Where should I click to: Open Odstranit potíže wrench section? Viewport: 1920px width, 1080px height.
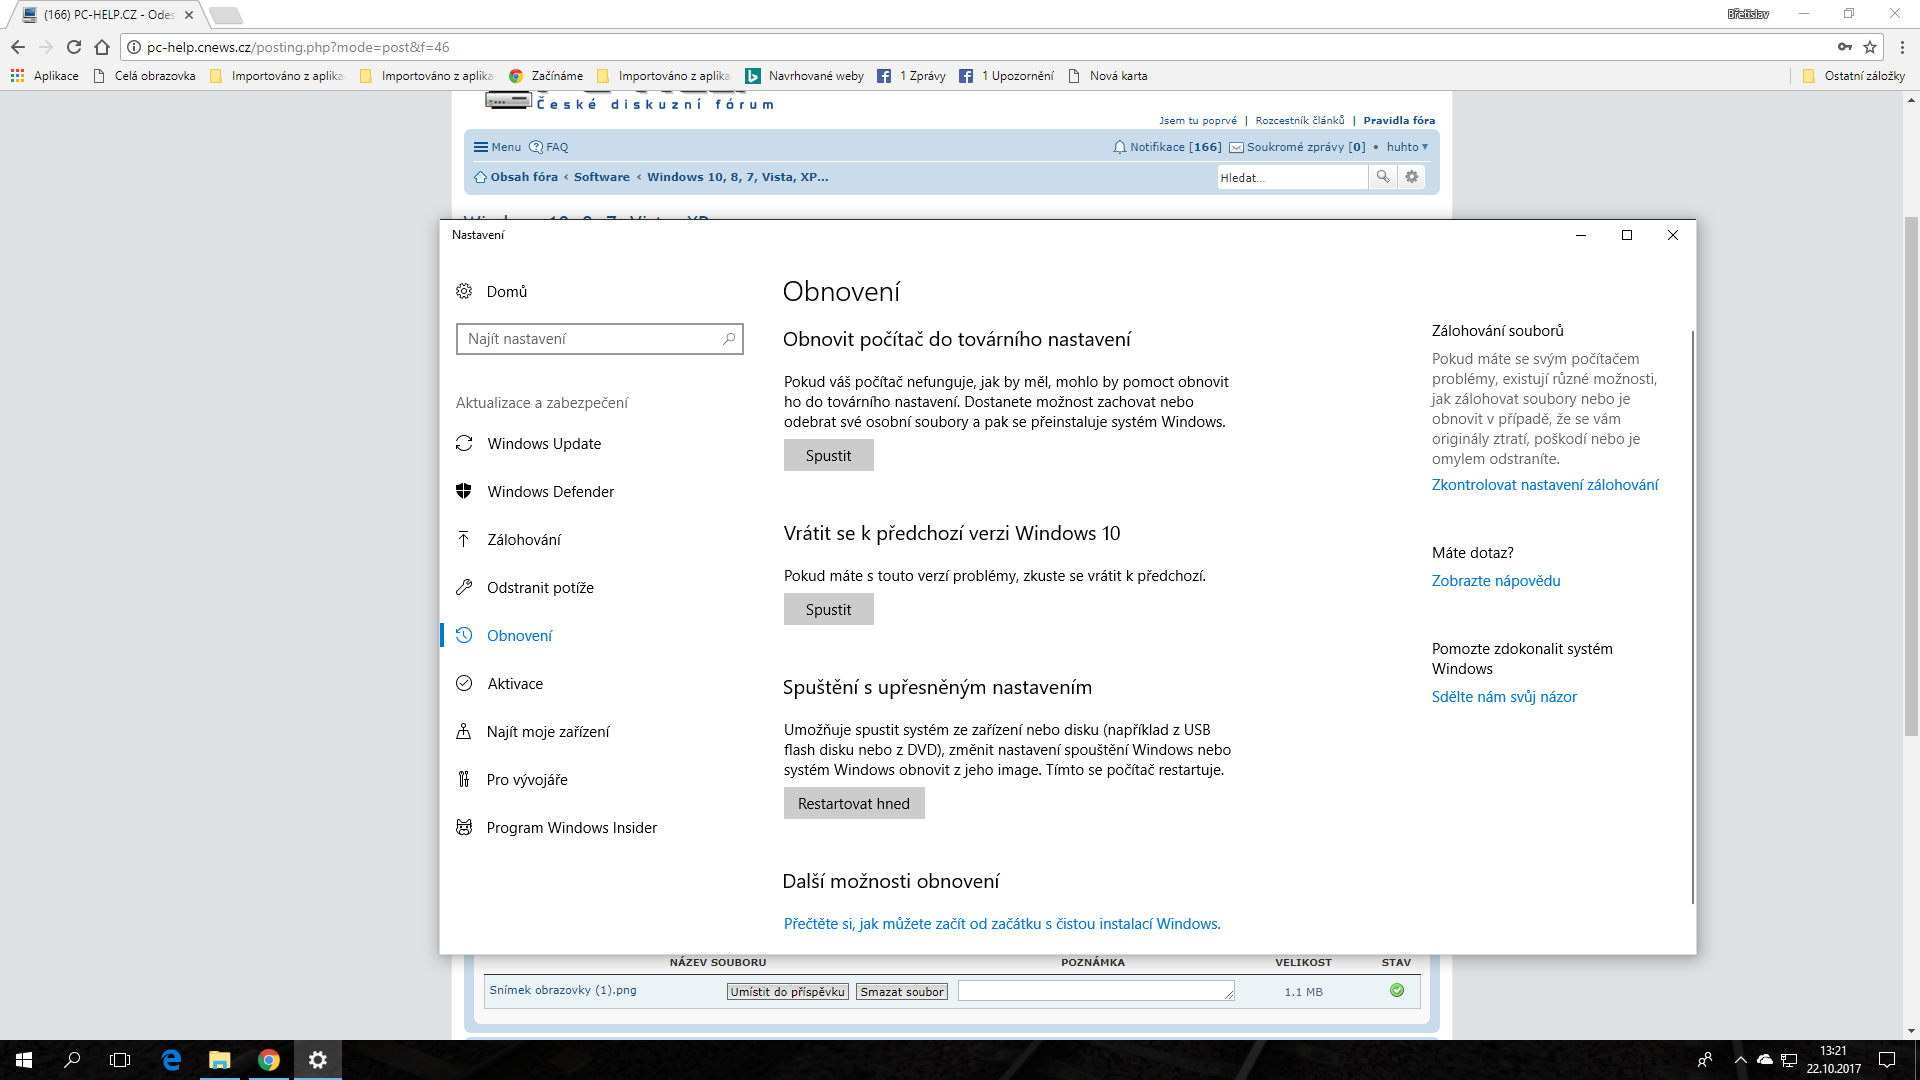pyautogui.click(x=539, y=587)
